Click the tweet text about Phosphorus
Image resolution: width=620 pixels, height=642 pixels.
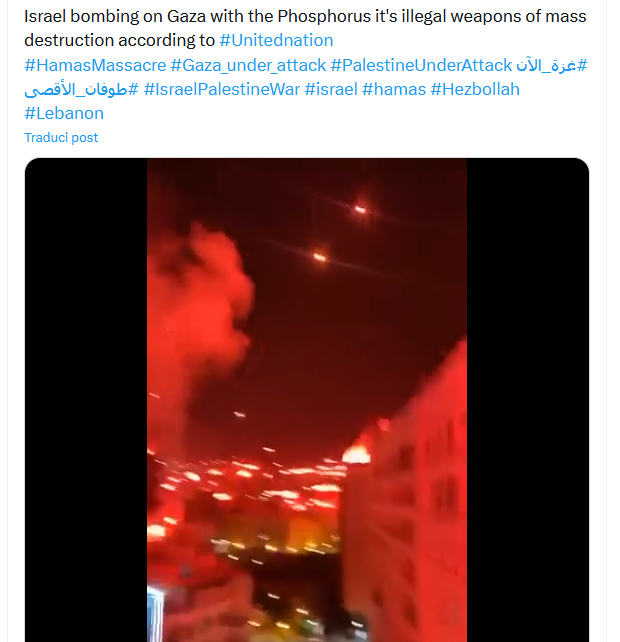pyautogui.click(x=305, y=28)
